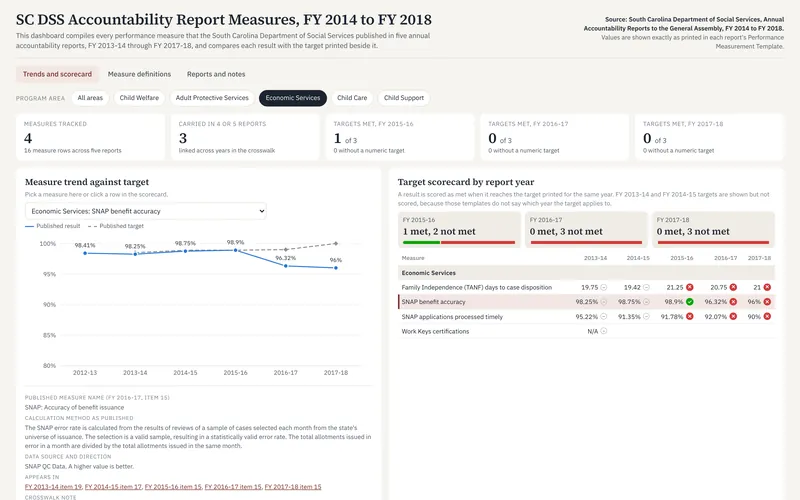800x500 pixels.
Task: Click the Published target legend entry
Action: (x=116, y=226)
